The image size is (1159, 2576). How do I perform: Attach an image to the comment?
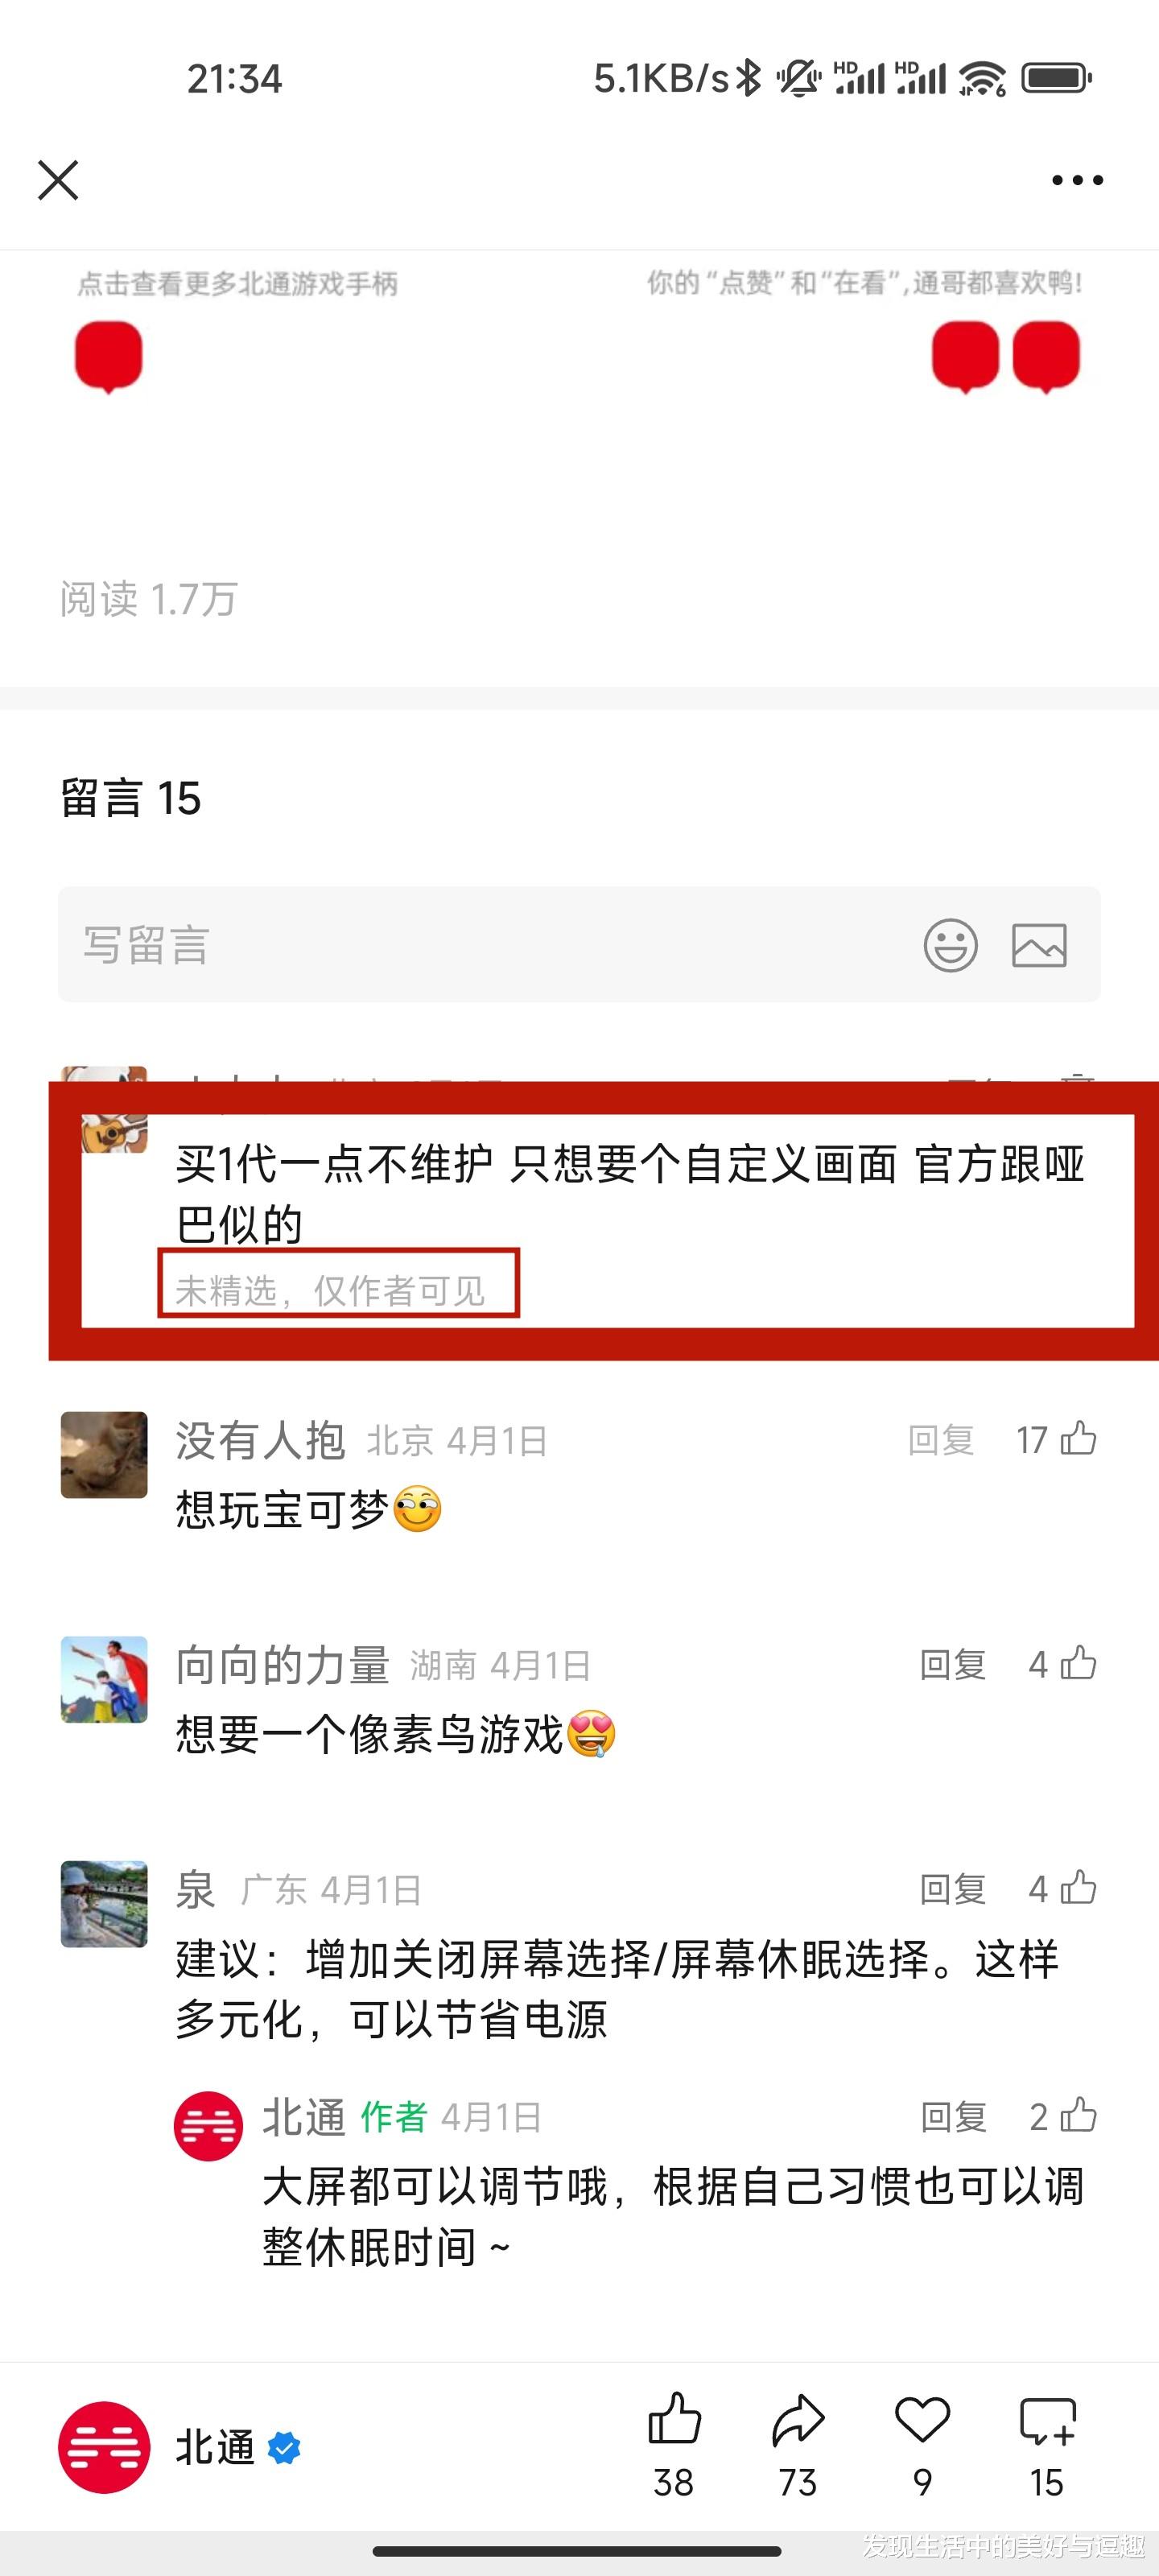1039,945
